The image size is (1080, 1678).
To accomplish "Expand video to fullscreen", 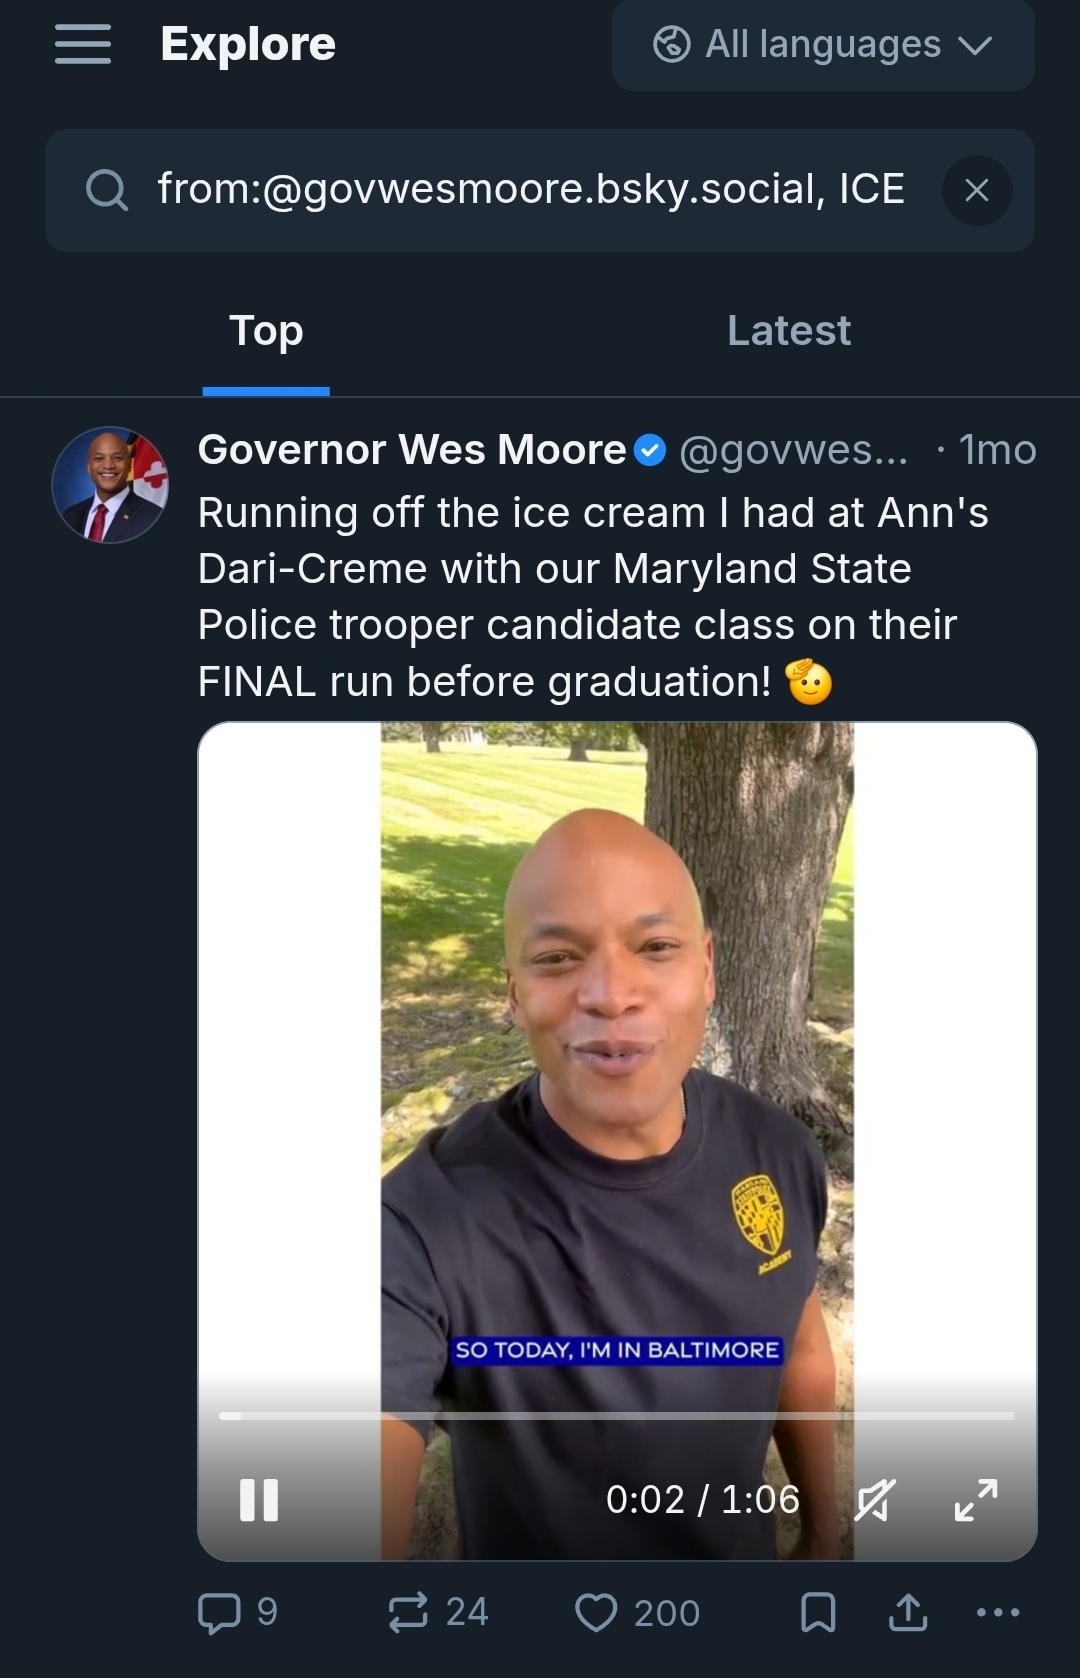I will [x=975, y=1500].
